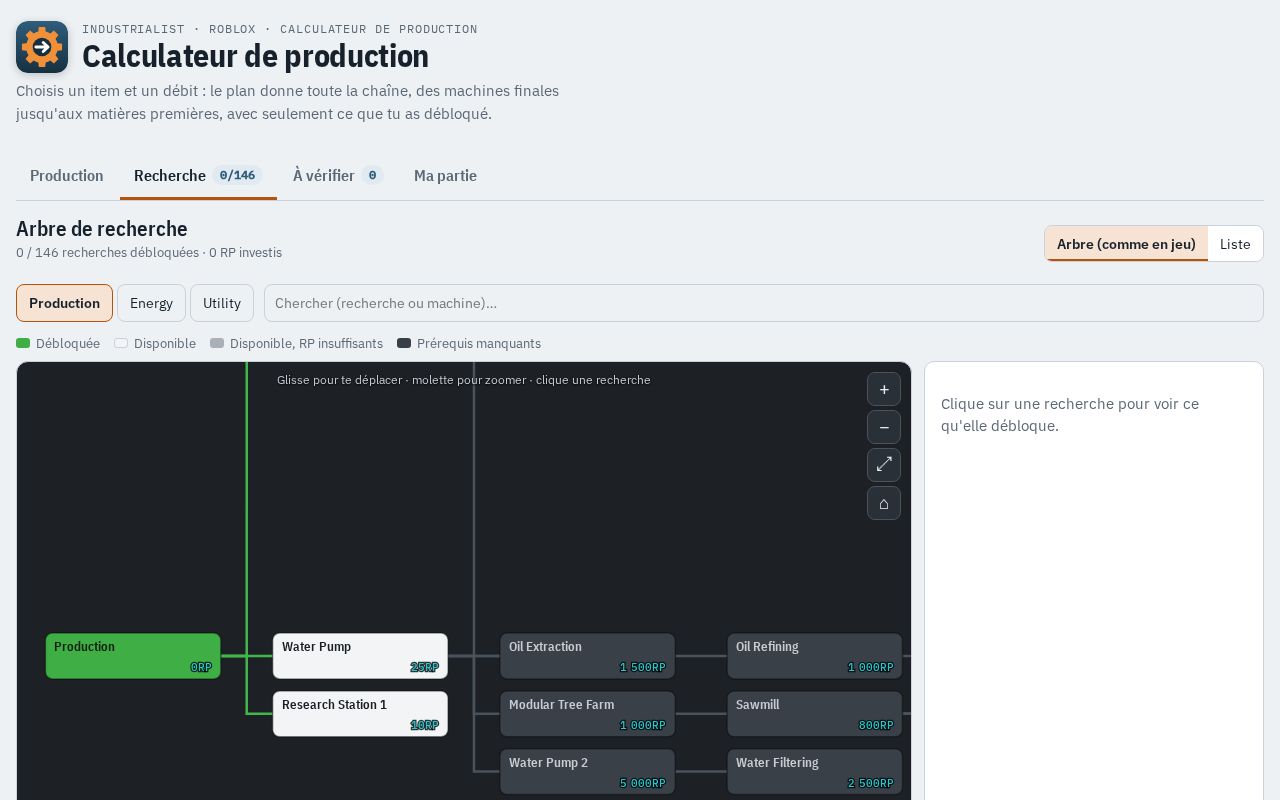Zoom out with the minus button

point(884,427)
